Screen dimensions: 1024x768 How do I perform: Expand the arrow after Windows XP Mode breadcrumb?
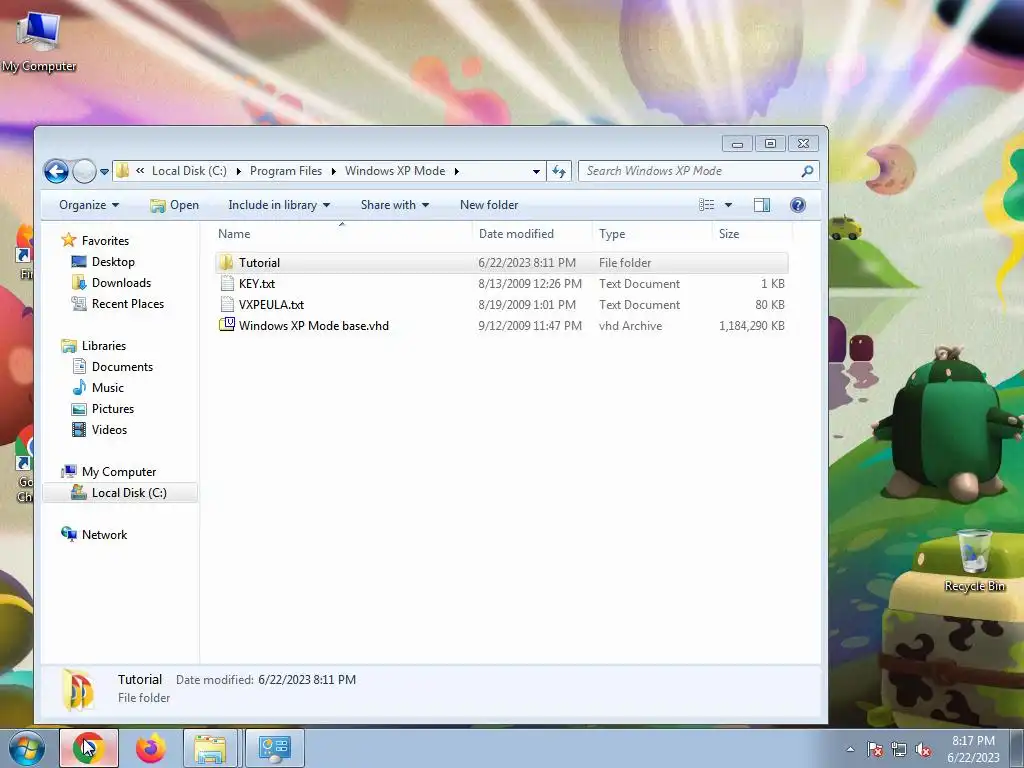click(456, 172)
